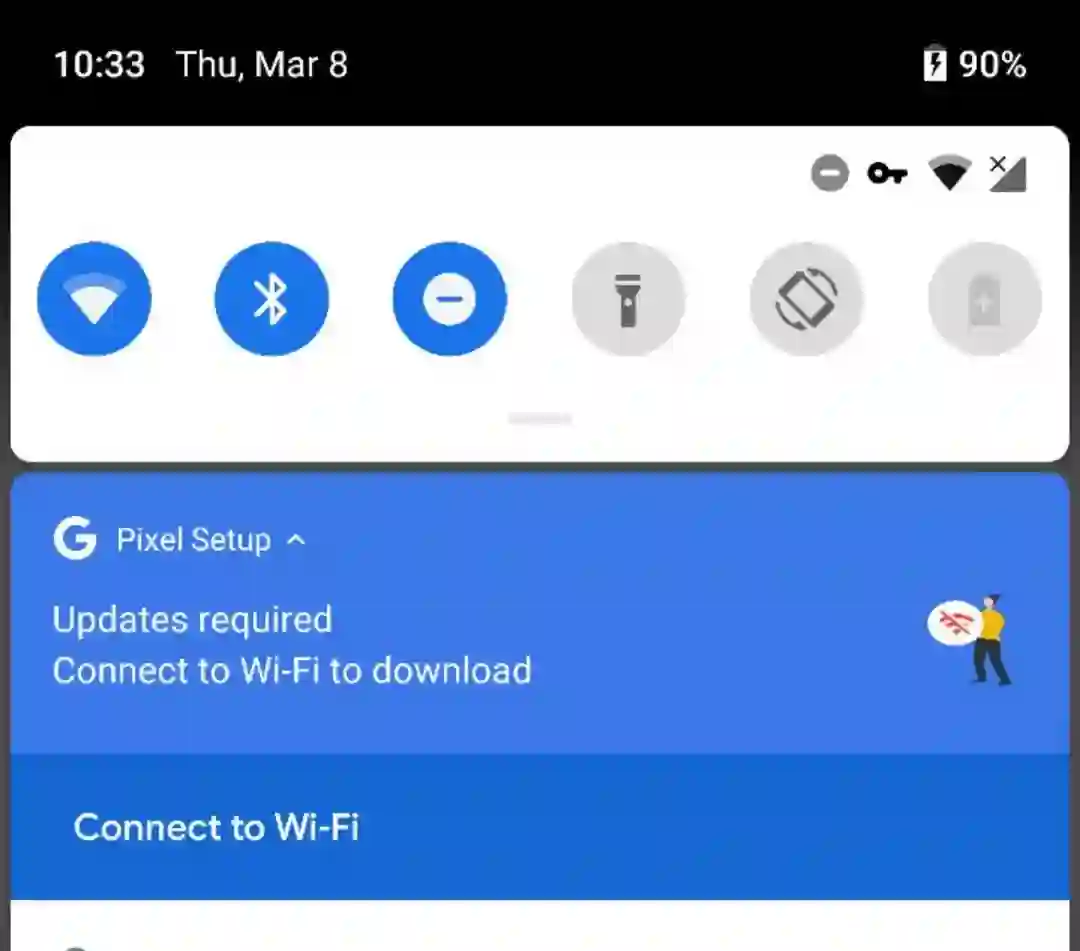Tap the charging battery icon

(935, 63)
